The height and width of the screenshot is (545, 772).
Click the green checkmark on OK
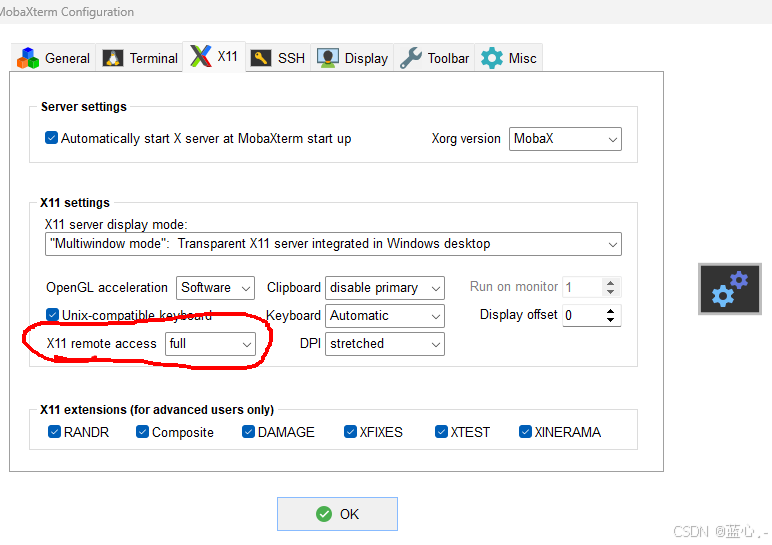pyautogui.click(x=324, y=514)
